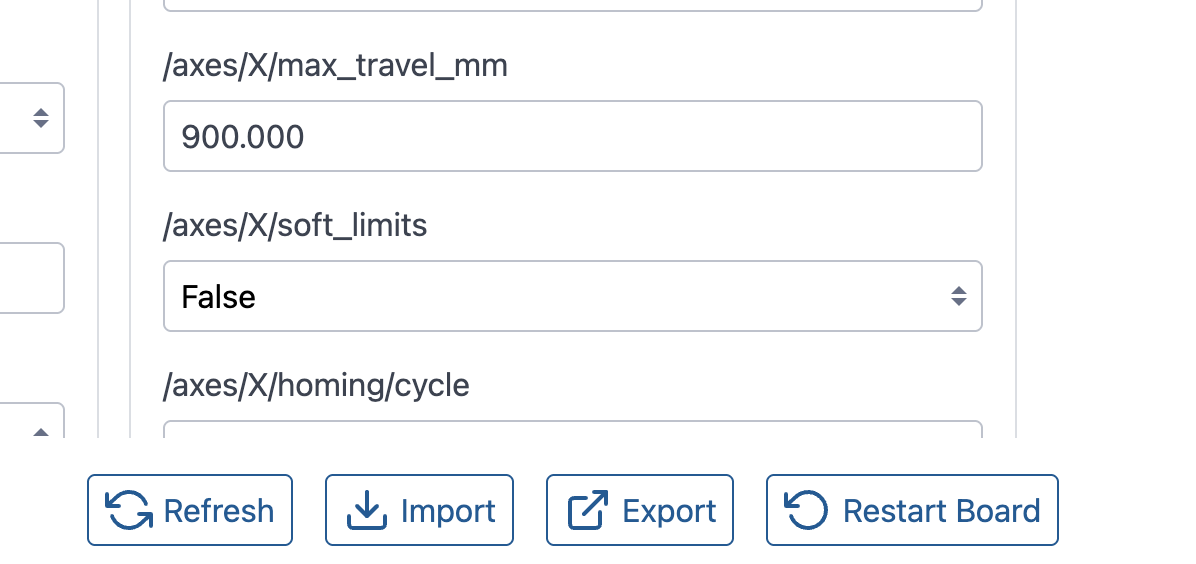This screenshot has width=1196, height=564.
Task: Click the partially visible top-left select arrows
Action: click(41, 118)
